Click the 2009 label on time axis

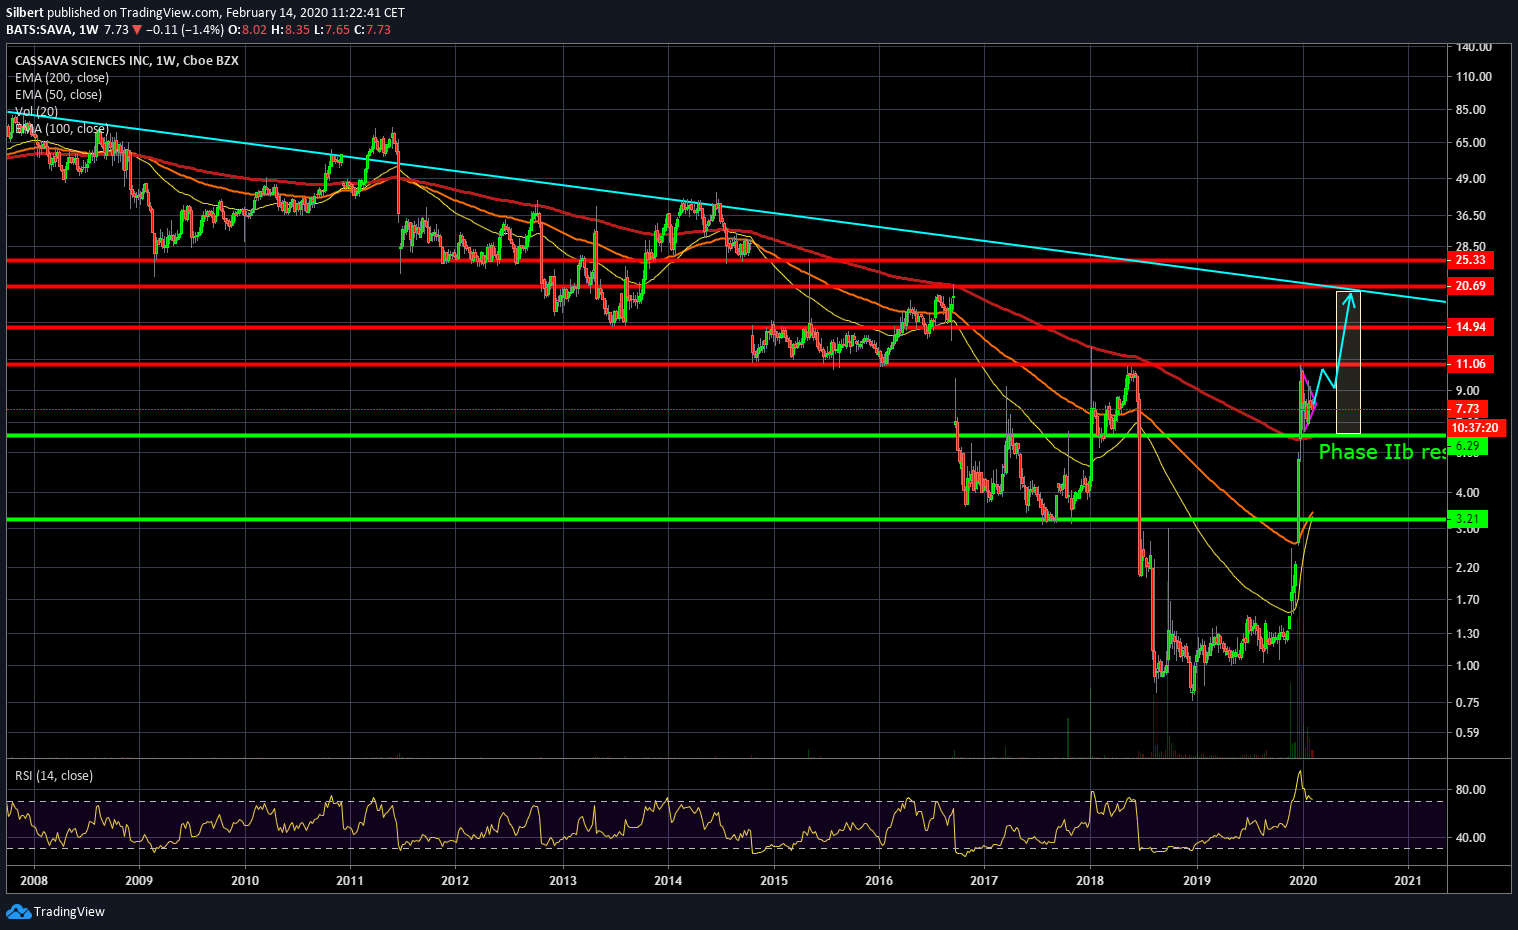pyautogui.click(x=139, y=881)
